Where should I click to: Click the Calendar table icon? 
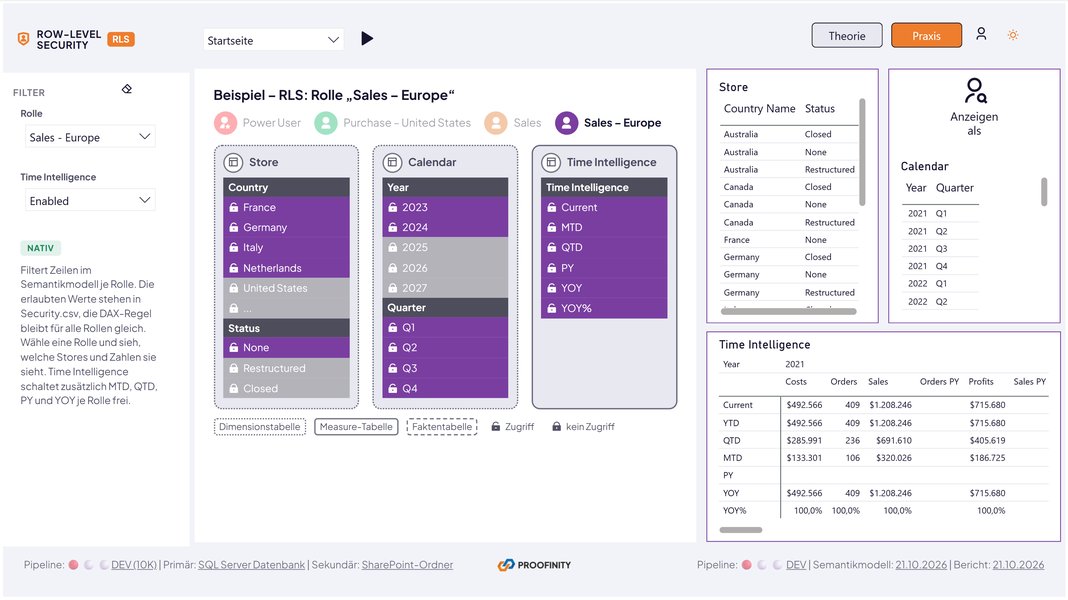pyautogui.click(x=392, y=162)
